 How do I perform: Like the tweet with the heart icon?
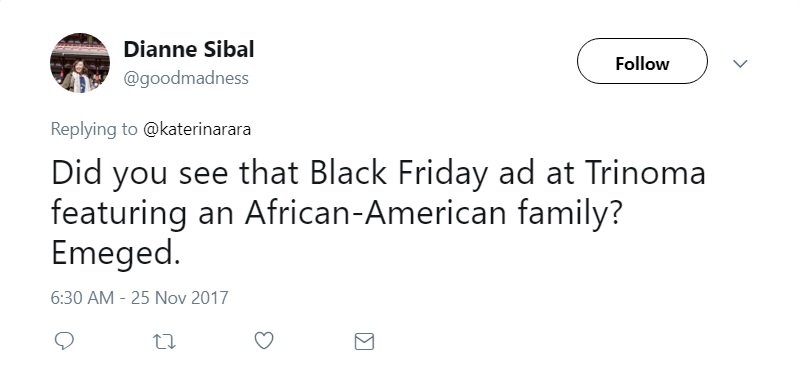pos(264,341)
